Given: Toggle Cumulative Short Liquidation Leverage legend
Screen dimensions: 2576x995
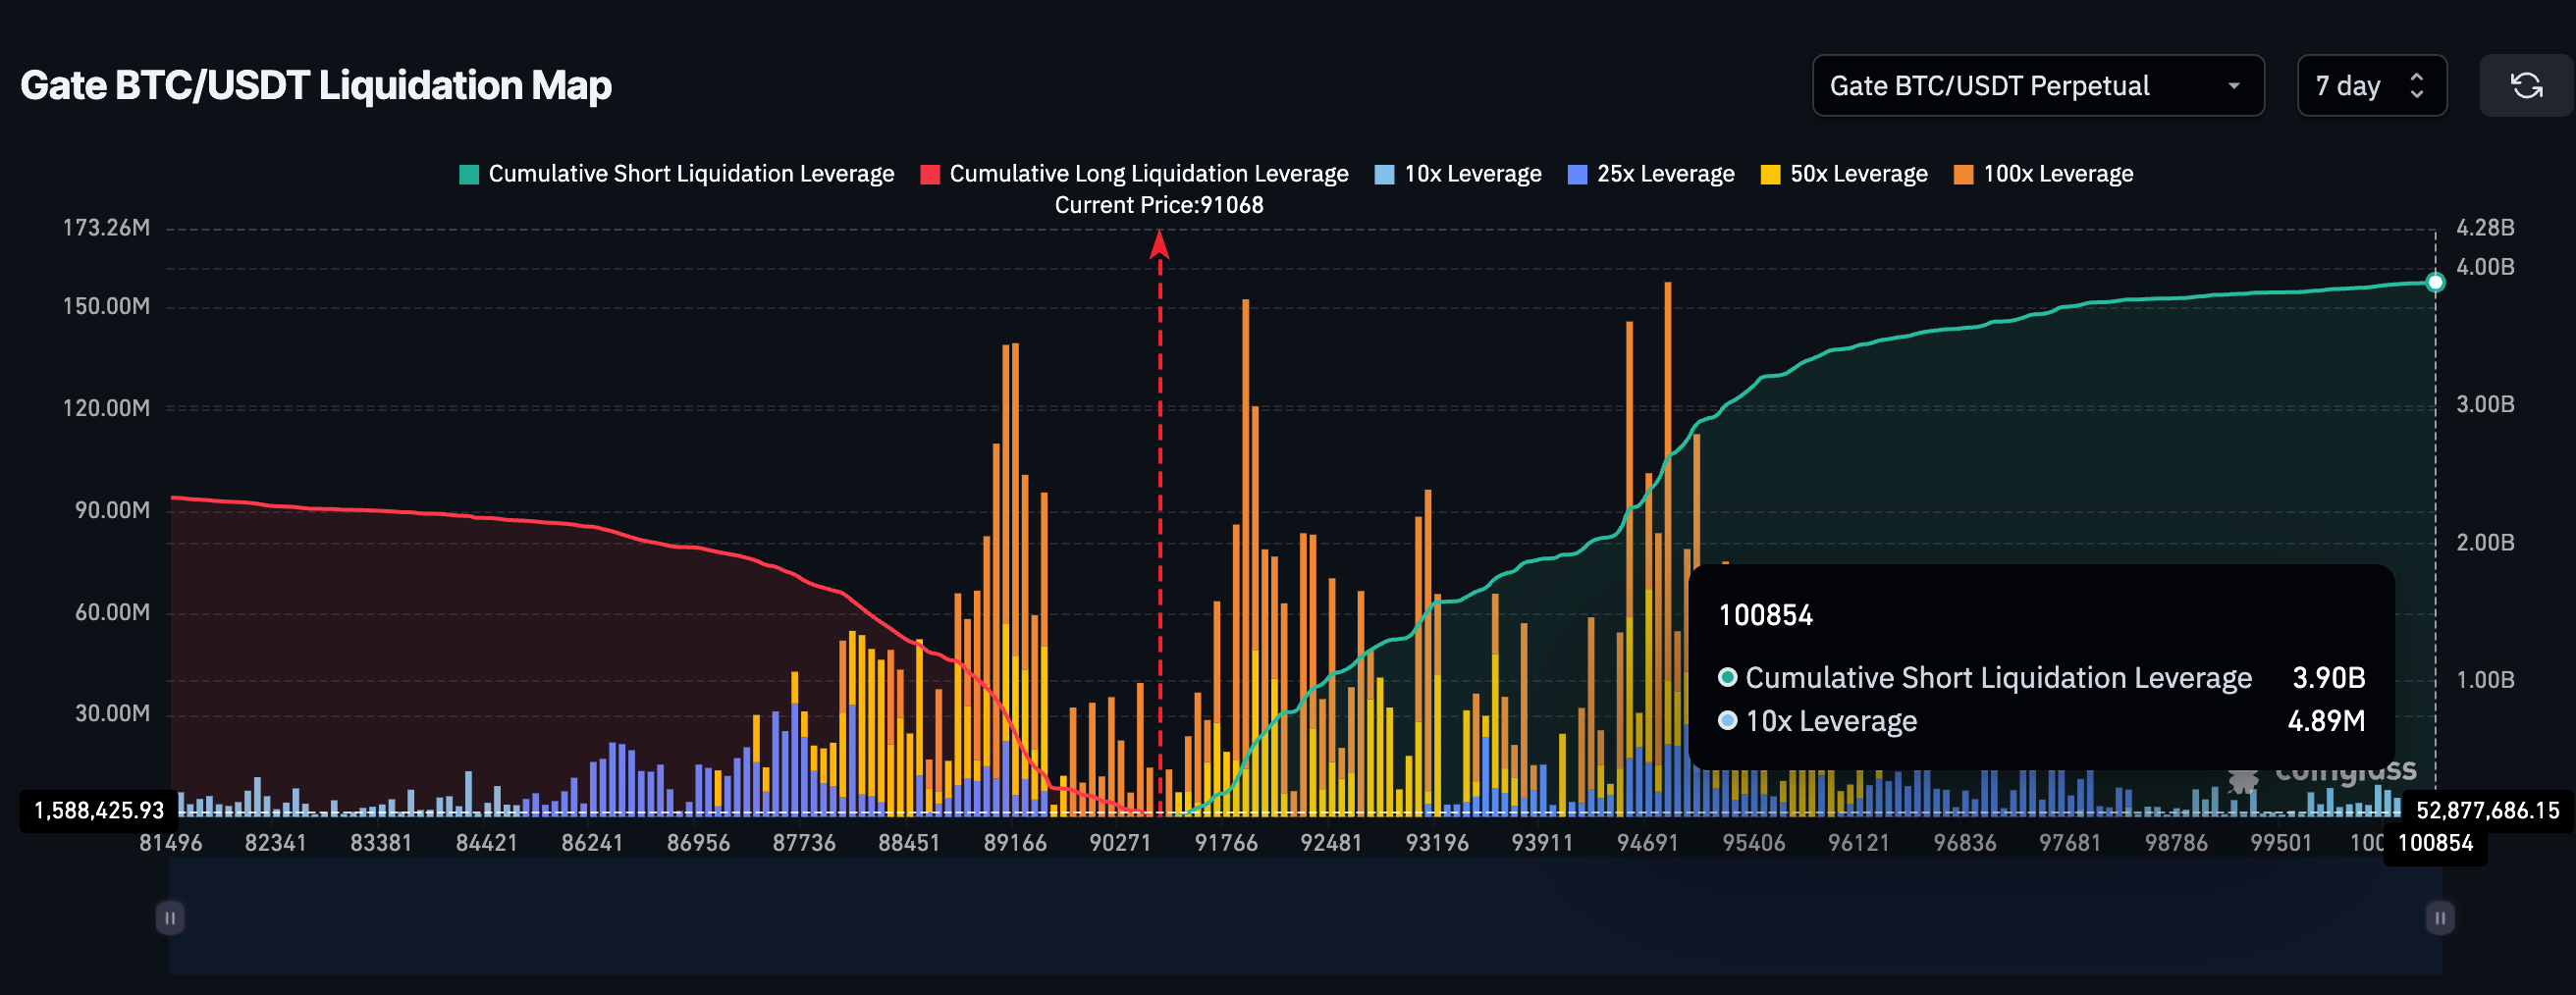Looking at the screenshot, I should coord(677,174).
